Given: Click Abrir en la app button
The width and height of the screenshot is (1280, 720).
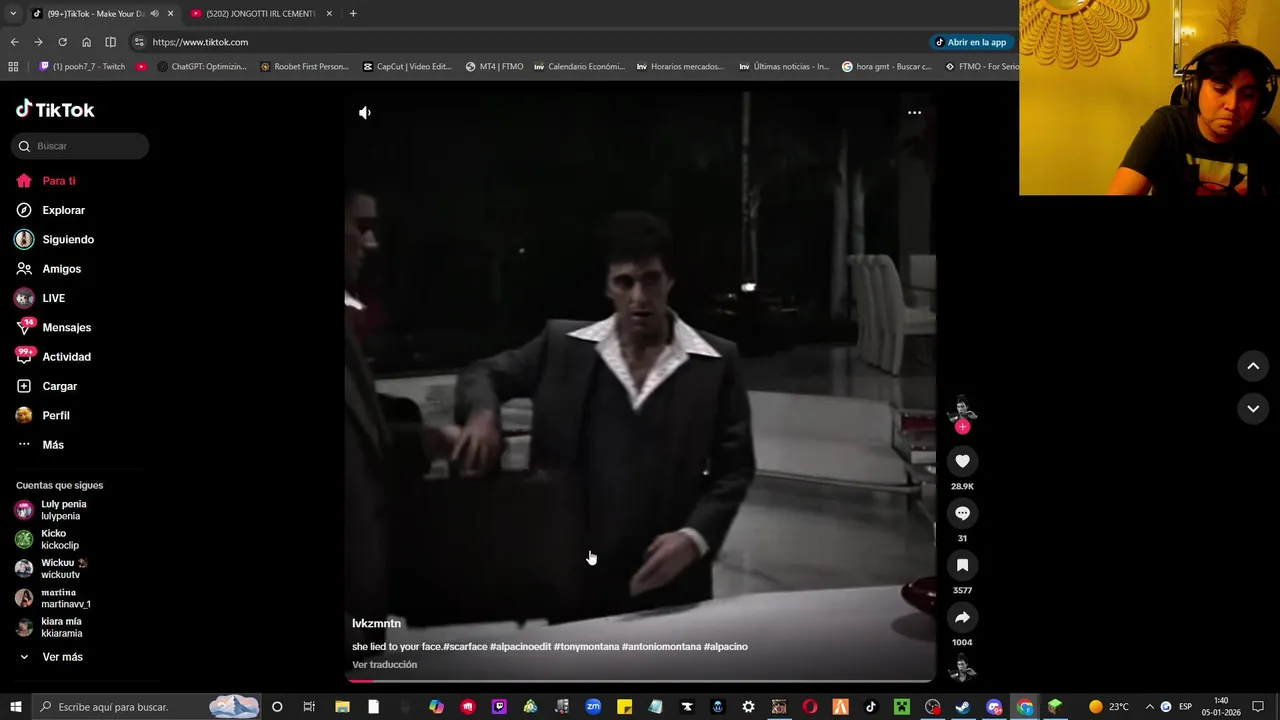Looking at the screenshot, I should 970,42.
